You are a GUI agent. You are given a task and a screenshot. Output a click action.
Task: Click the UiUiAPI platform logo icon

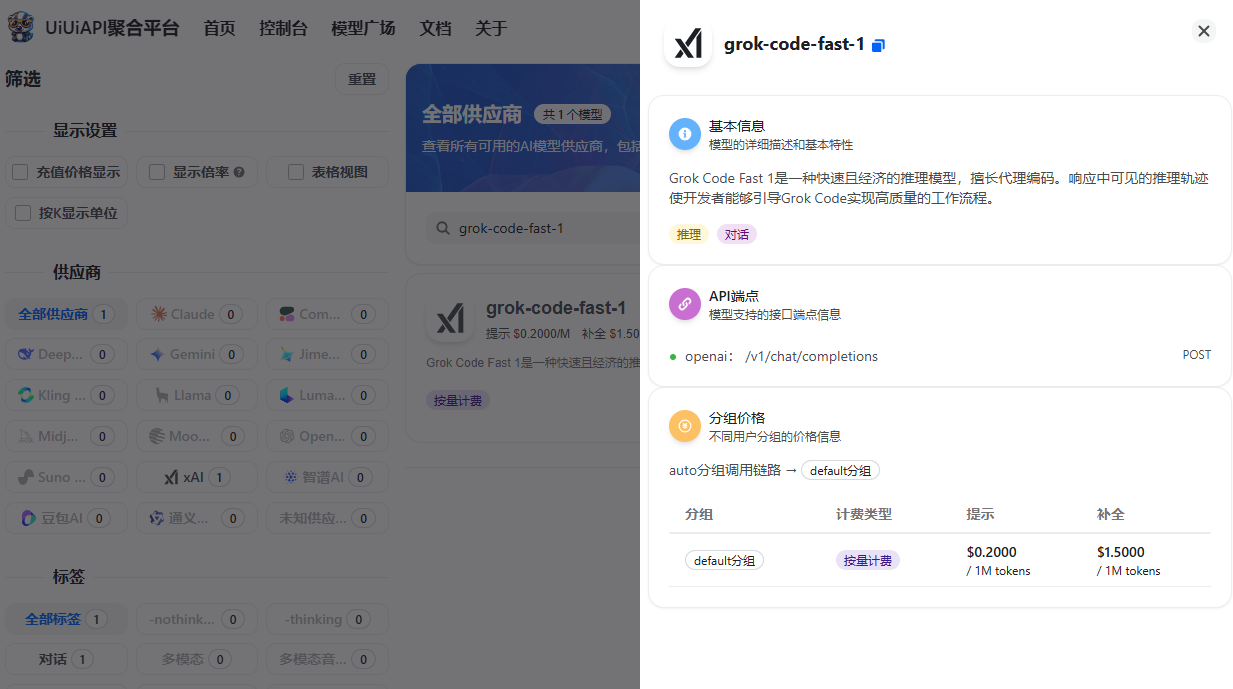22,27
